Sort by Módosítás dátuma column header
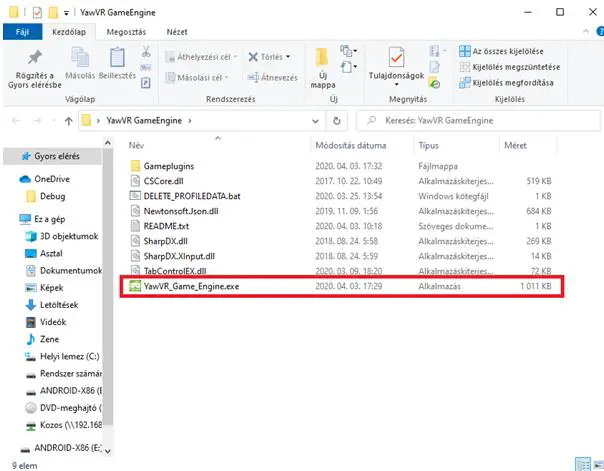 [351, 145]
